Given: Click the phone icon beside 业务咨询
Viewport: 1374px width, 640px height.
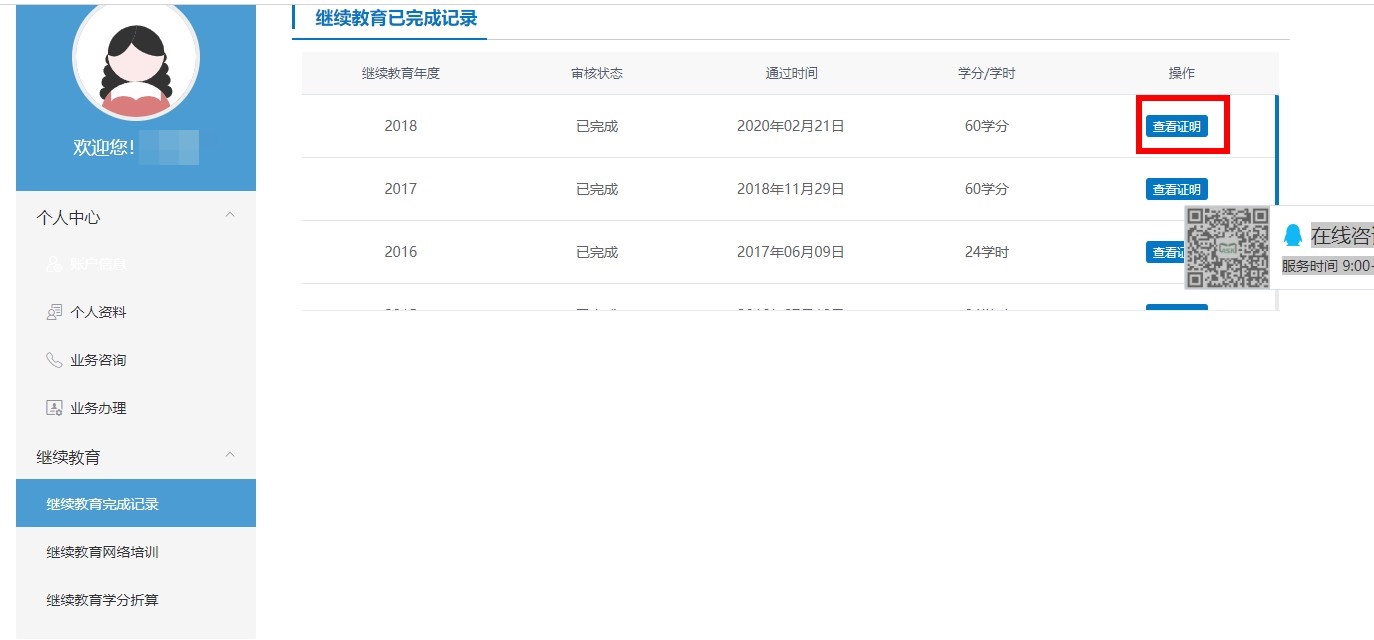Looking at the screenshot, I should [55, 360].
